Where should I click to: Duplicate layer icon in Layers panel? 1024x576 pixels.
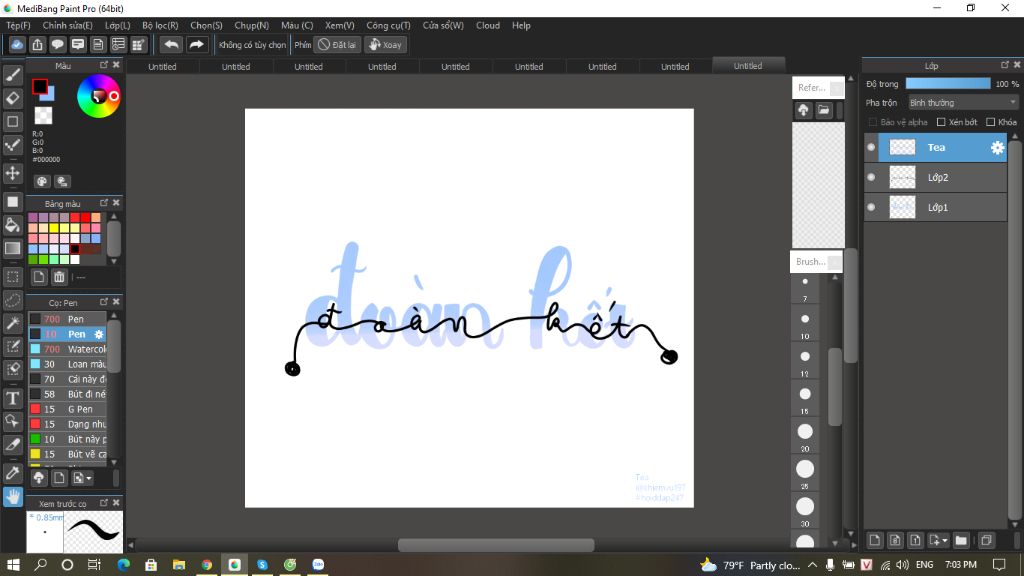986,540
